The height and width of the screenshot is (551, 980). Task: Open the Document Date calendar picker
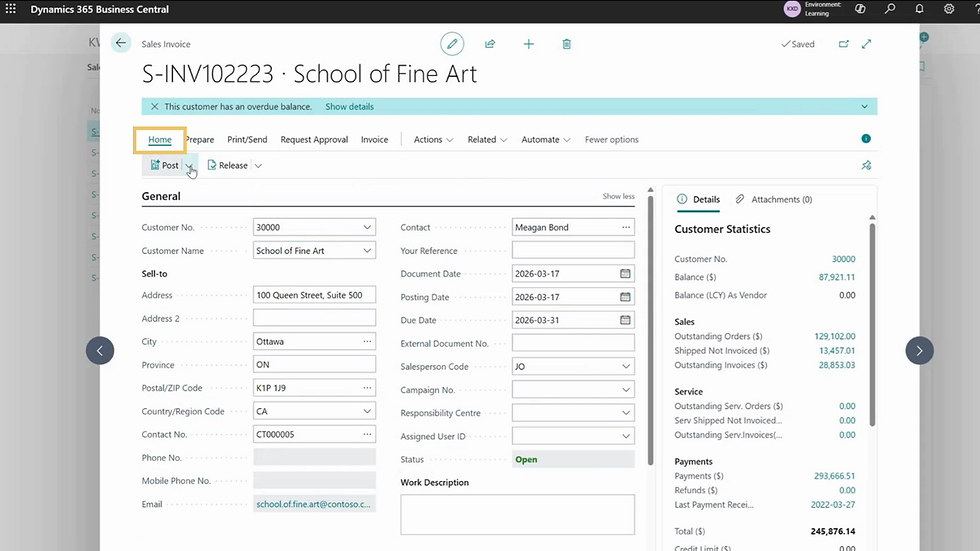click(x=625, y=274)
